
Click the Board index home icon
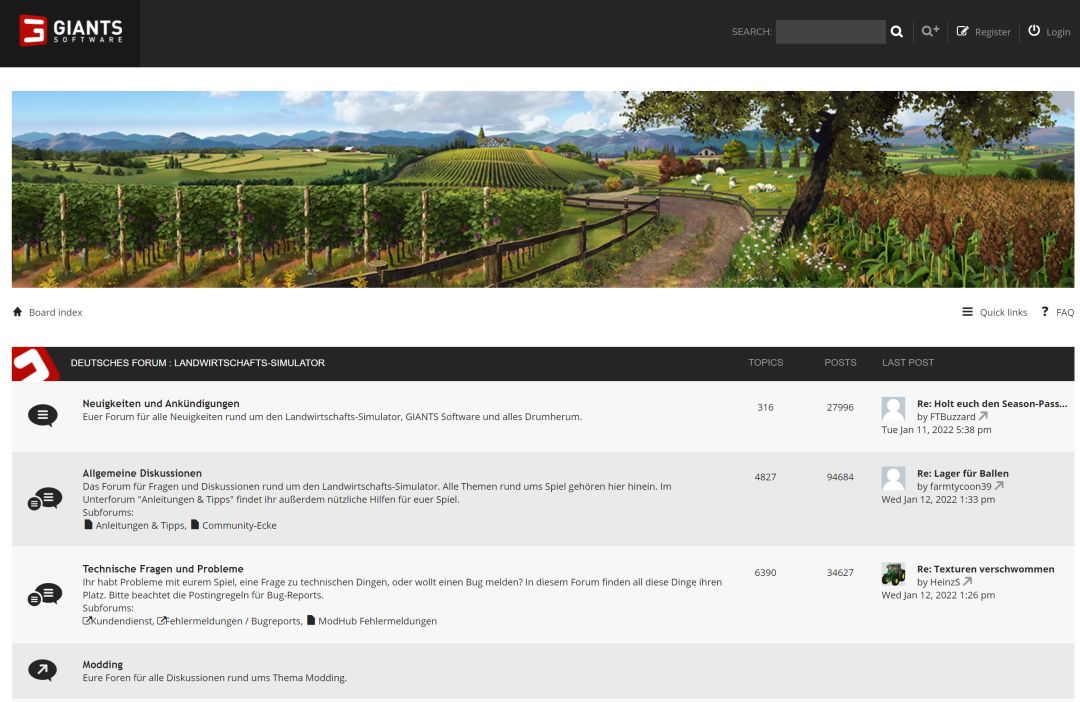[x=17, y=312]
